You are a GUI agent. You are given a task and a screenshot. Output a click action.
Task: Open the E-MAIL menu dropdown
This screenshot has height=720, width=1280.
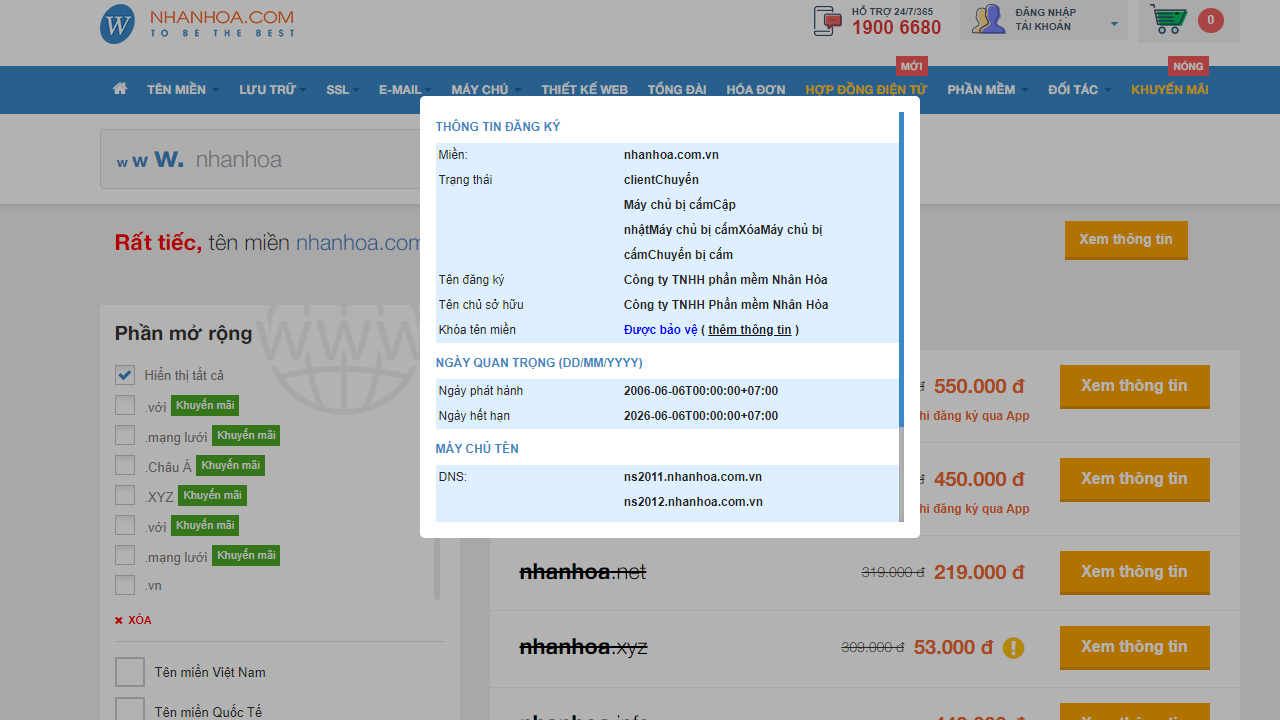pyautogui.click(x=405, y=90)
